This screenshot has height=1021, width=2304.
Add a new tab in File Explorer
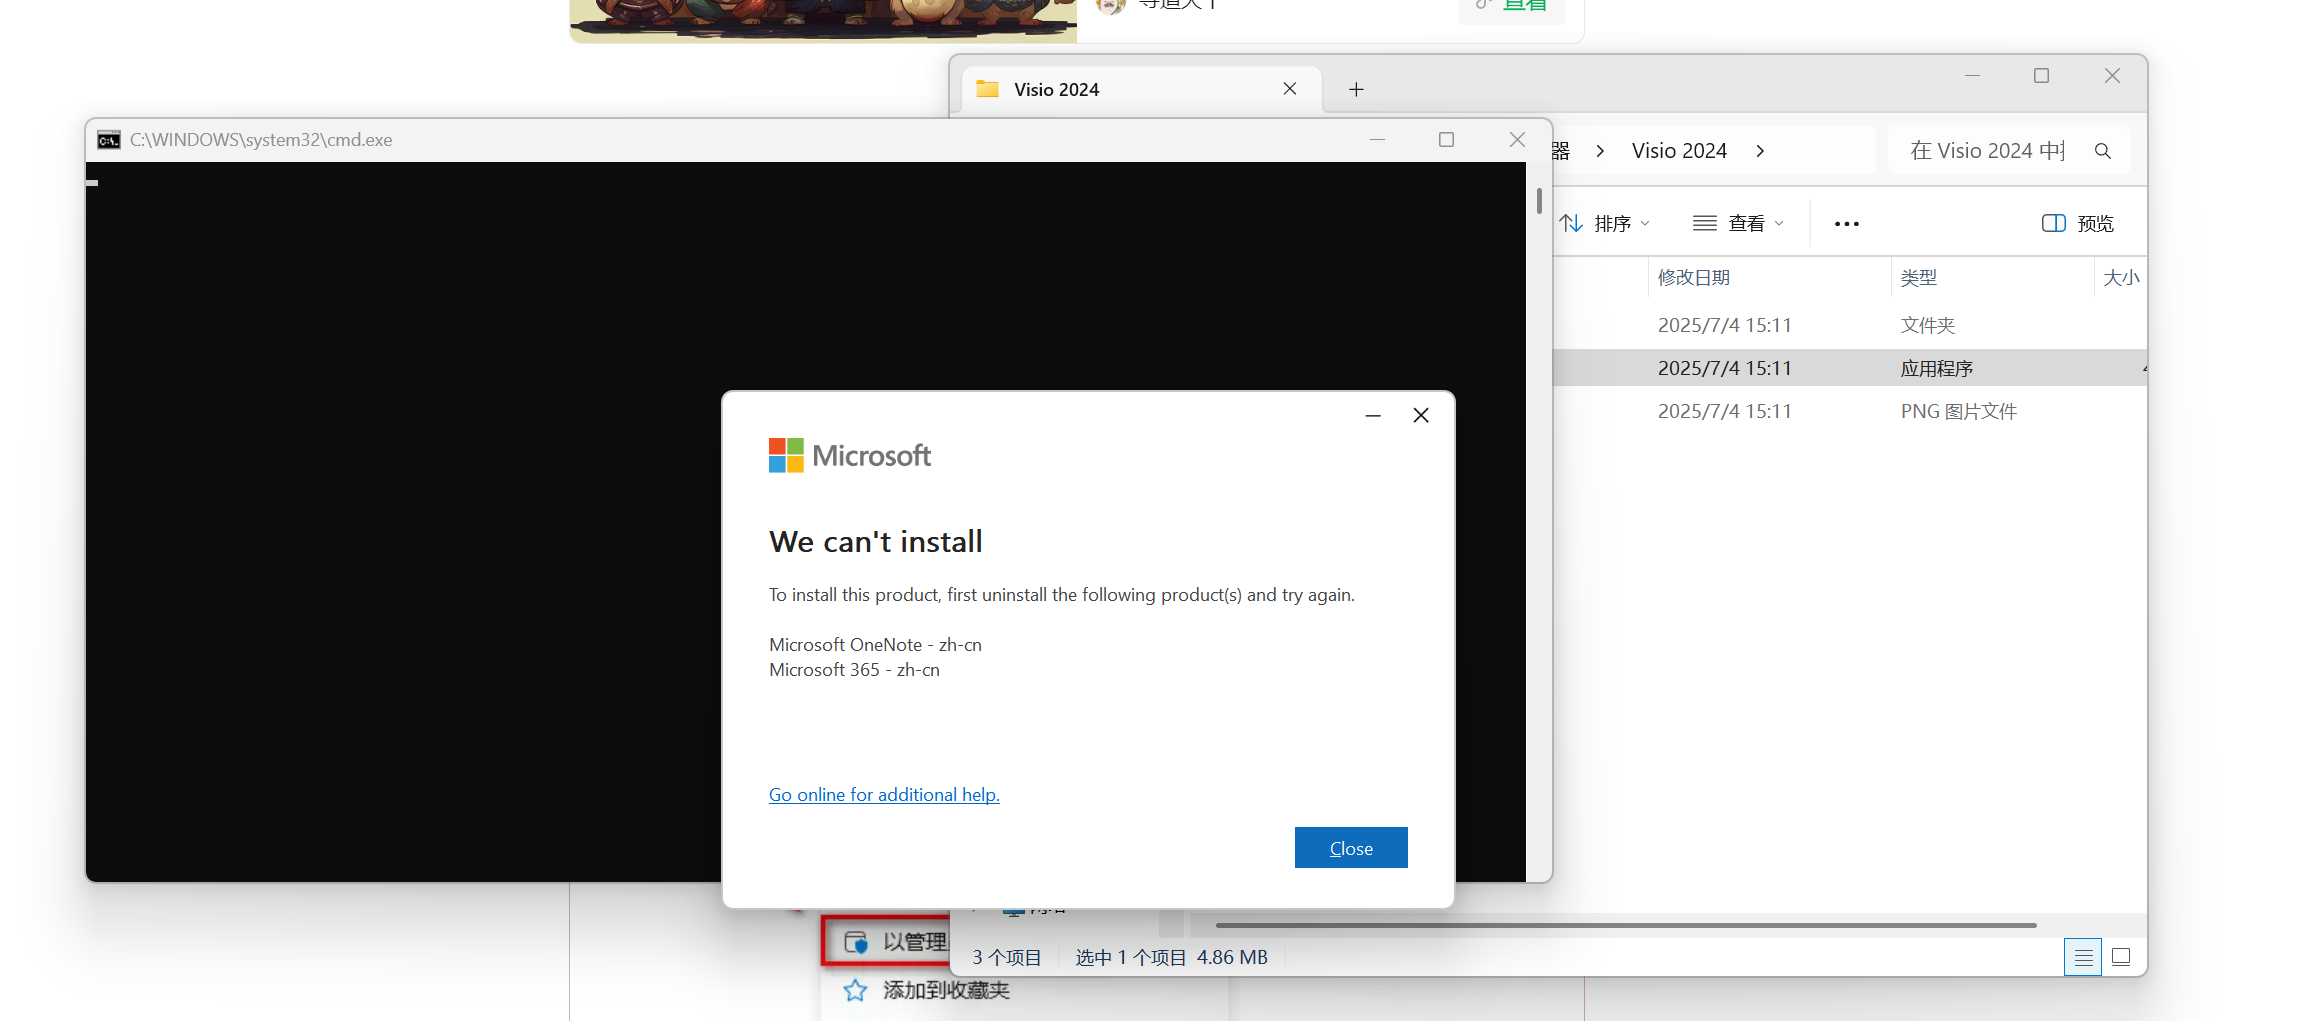pyautogui.click(x=1356, y=90)
